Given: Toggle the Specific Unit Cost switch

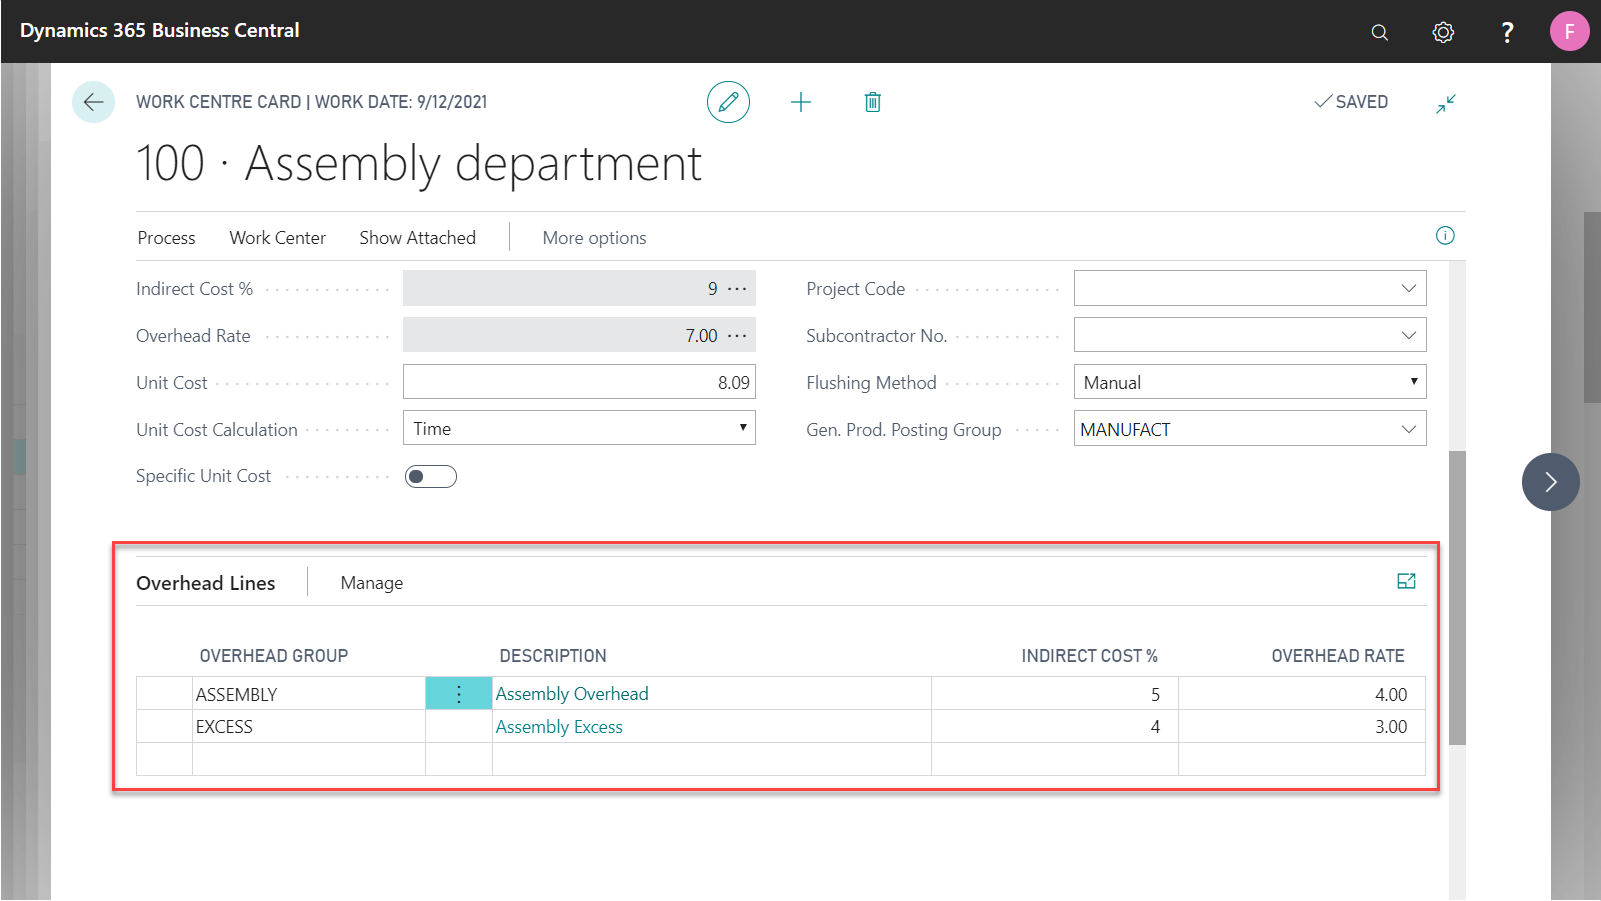Looking at the screenshot, I should click(x=431, y=477).
